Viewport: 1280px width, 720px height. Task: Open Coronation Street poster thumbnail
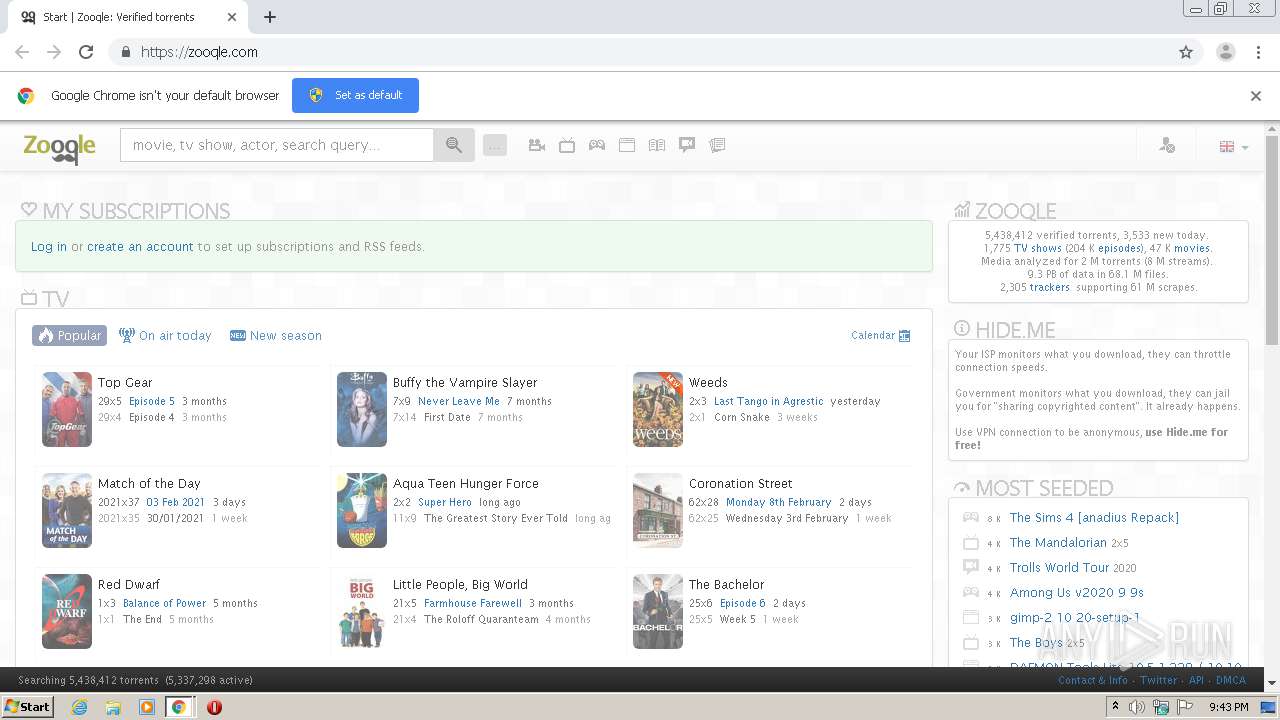[658, 510]
